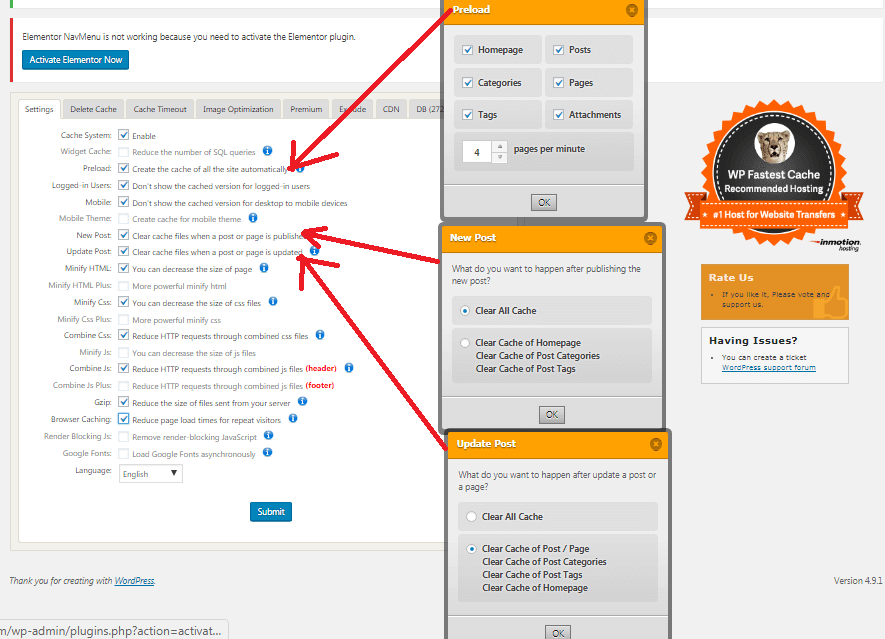Disable the Cache System Enable checkbox

(124, 135)
